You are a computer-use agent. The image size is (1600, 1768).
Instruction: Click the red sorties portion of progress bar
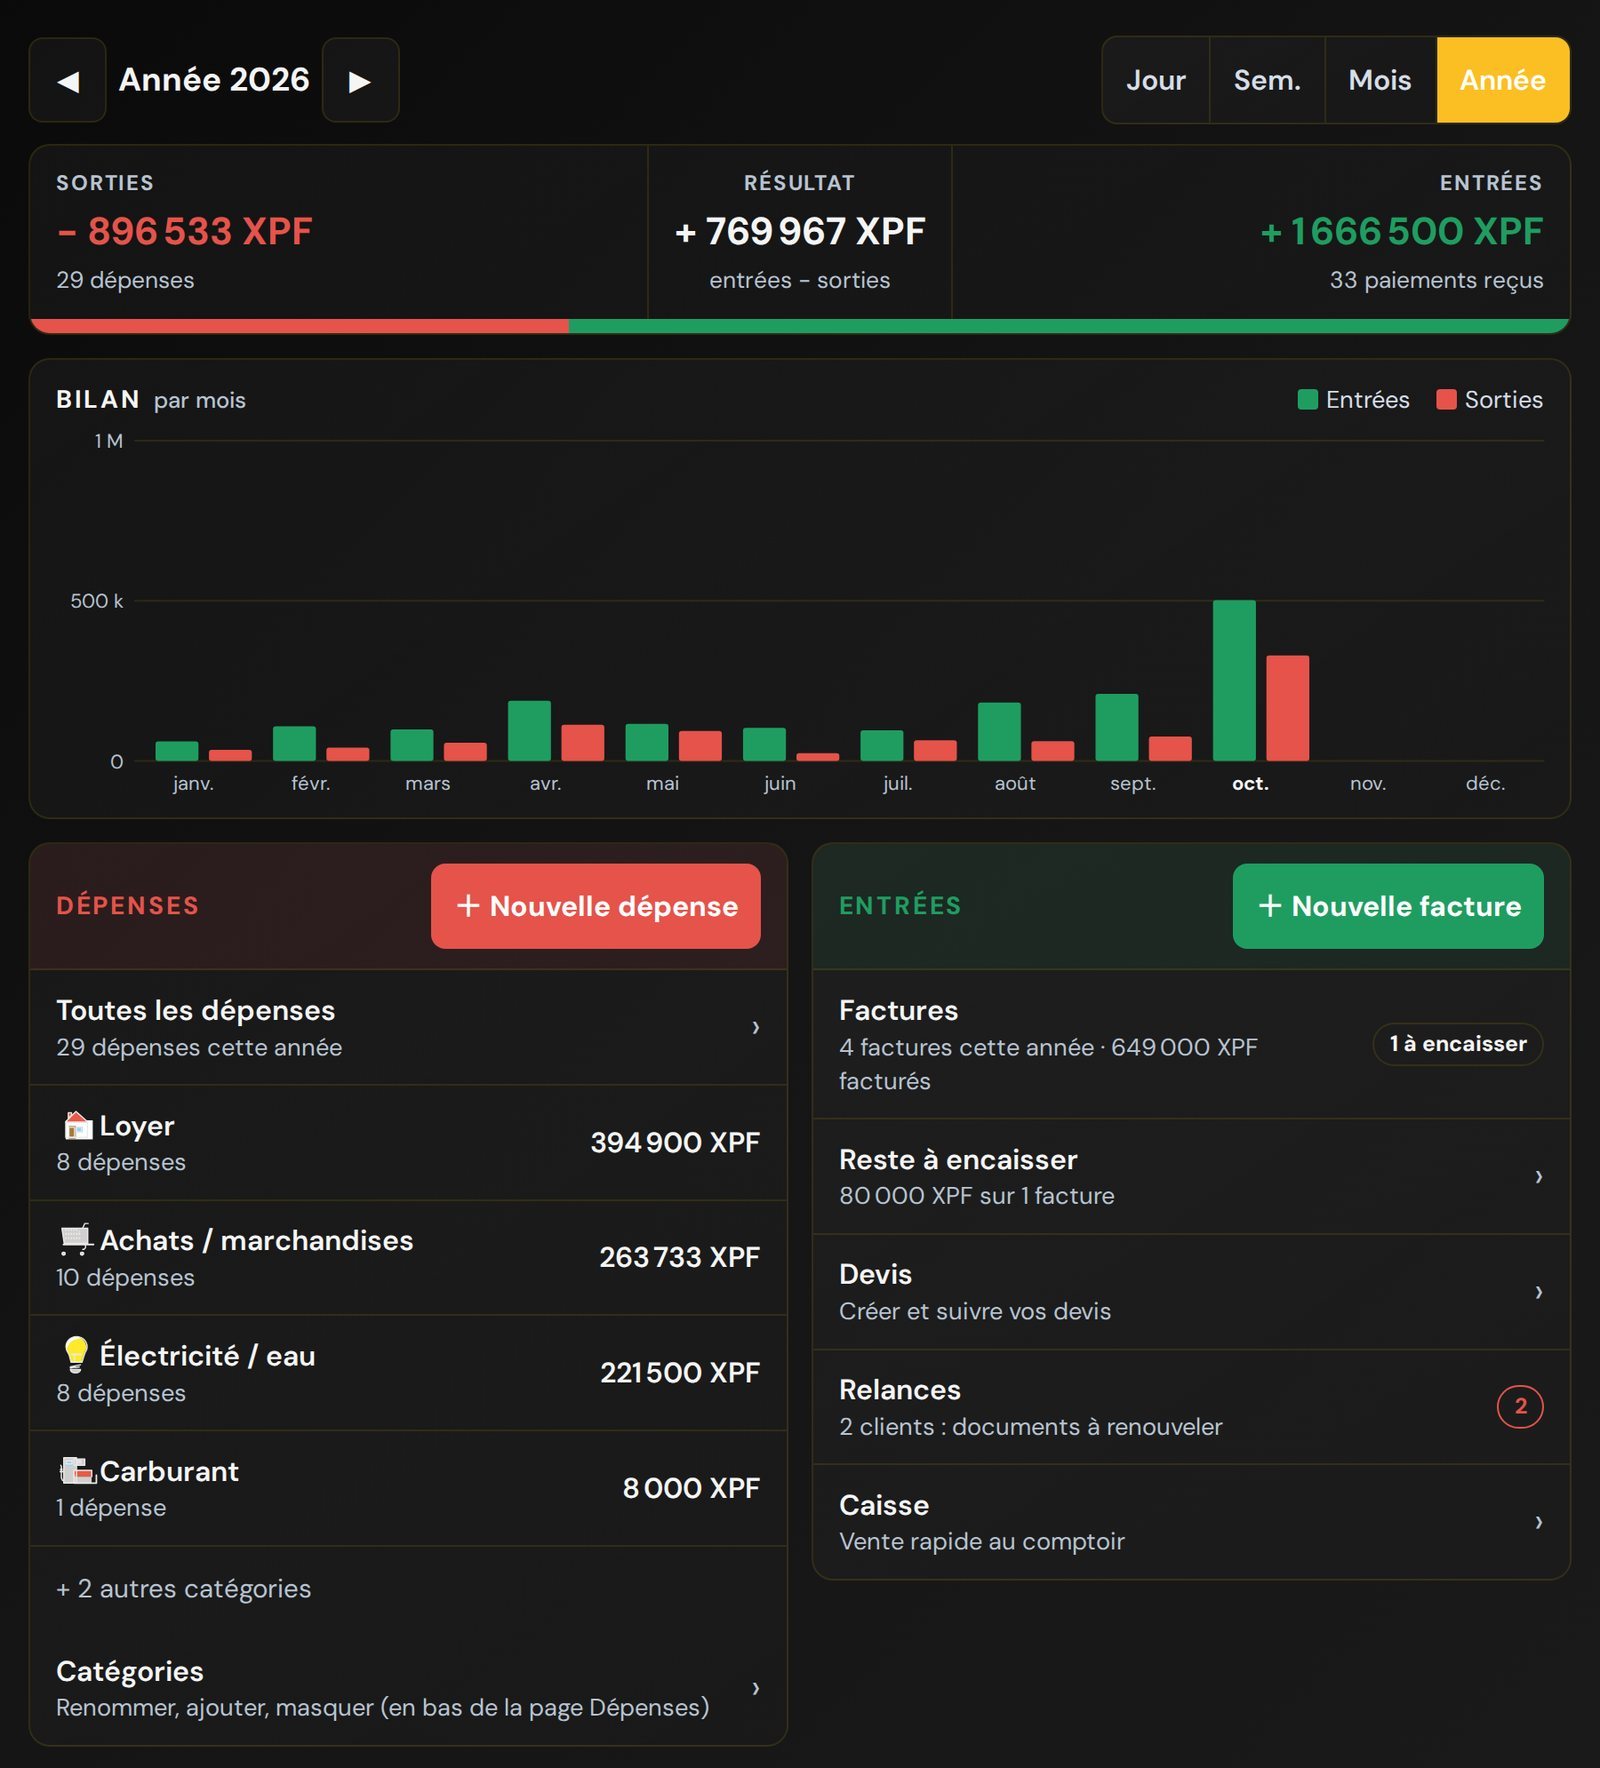click(300, 326)
